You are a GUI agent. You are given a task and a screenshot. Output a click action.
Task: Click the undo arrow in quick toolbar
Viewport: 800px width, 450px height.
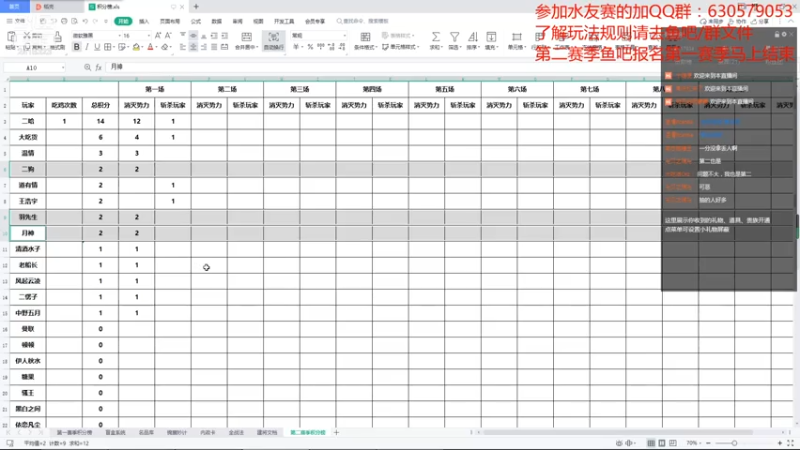pos(85,21)
